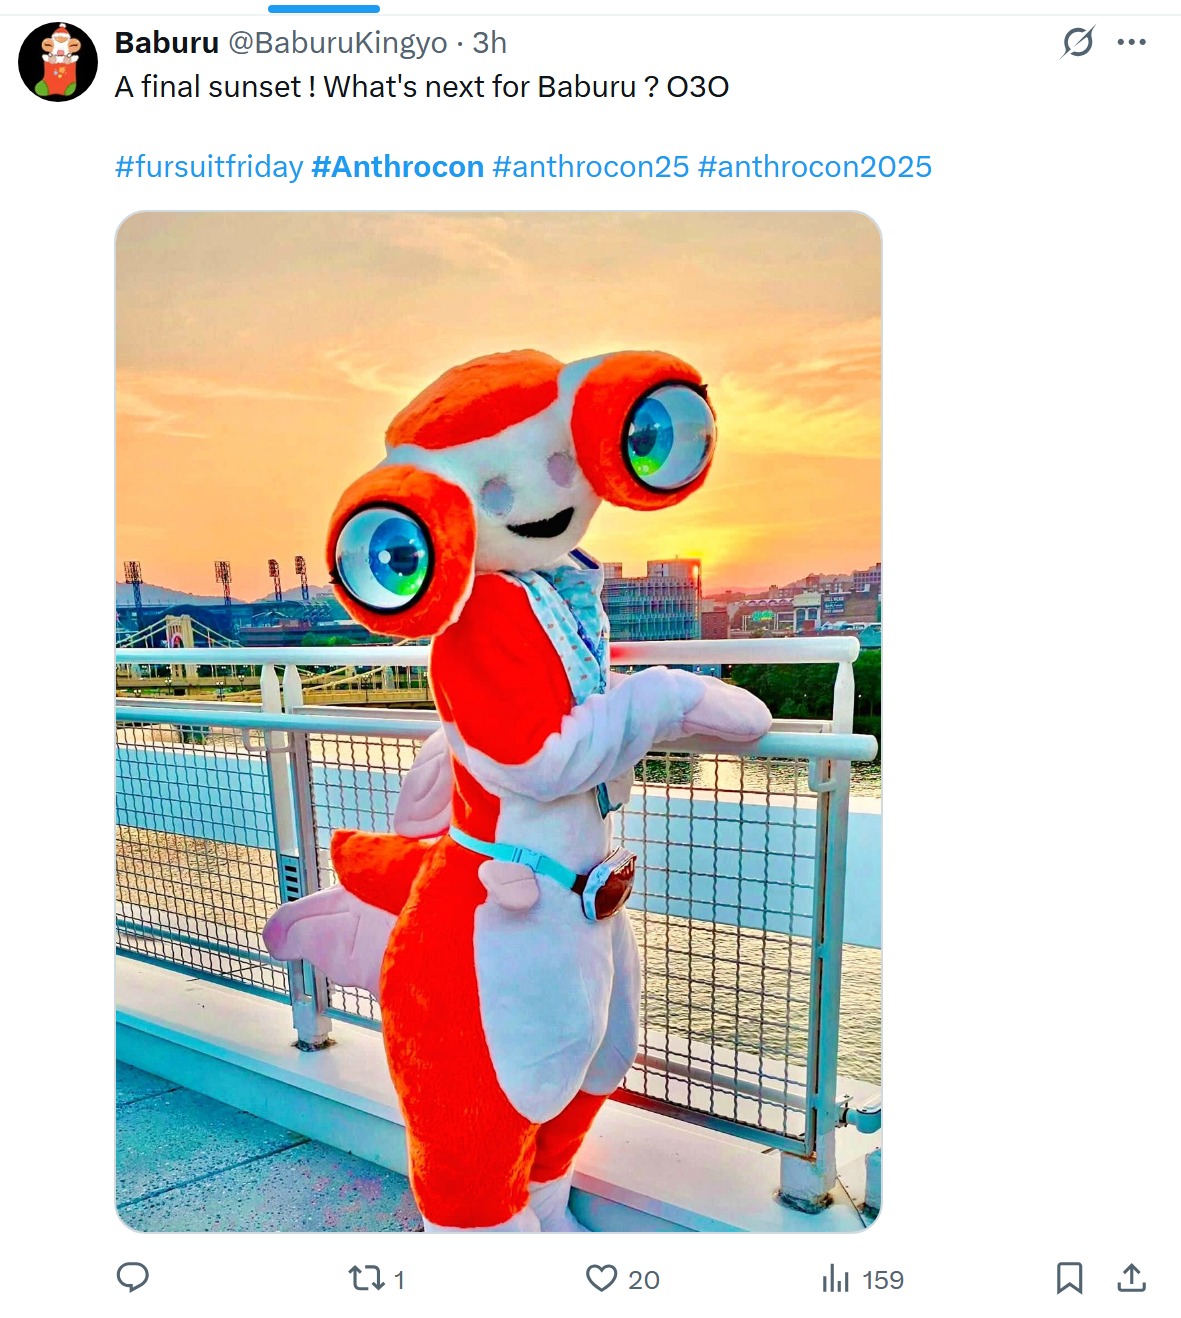The width and height of the screenshot is (1181, 1318).
Task: Click the blue tab indicator at top
Action: [324, 8]
